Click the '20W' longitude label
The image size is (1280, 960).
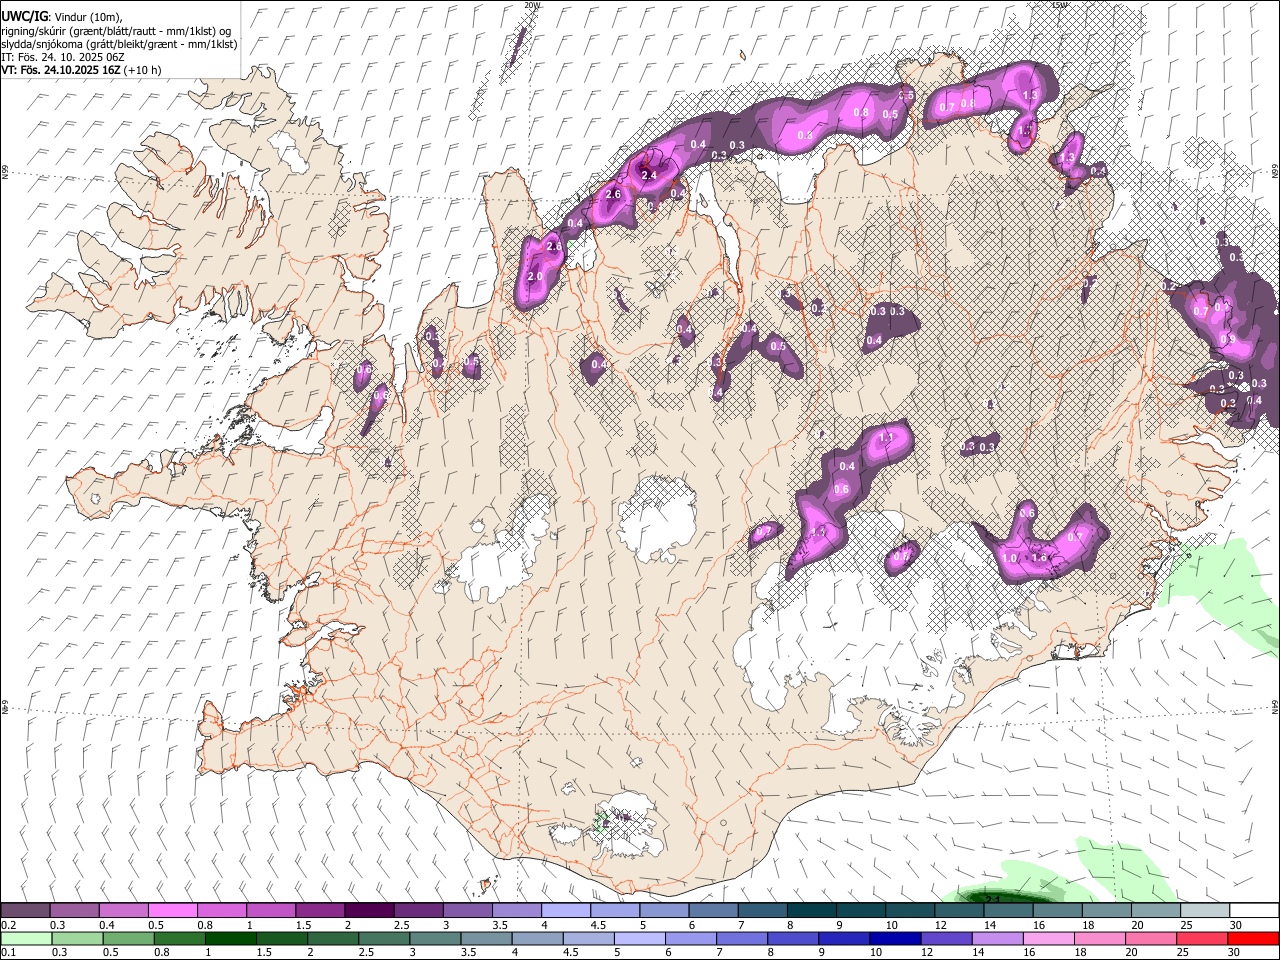click(532, 5)
